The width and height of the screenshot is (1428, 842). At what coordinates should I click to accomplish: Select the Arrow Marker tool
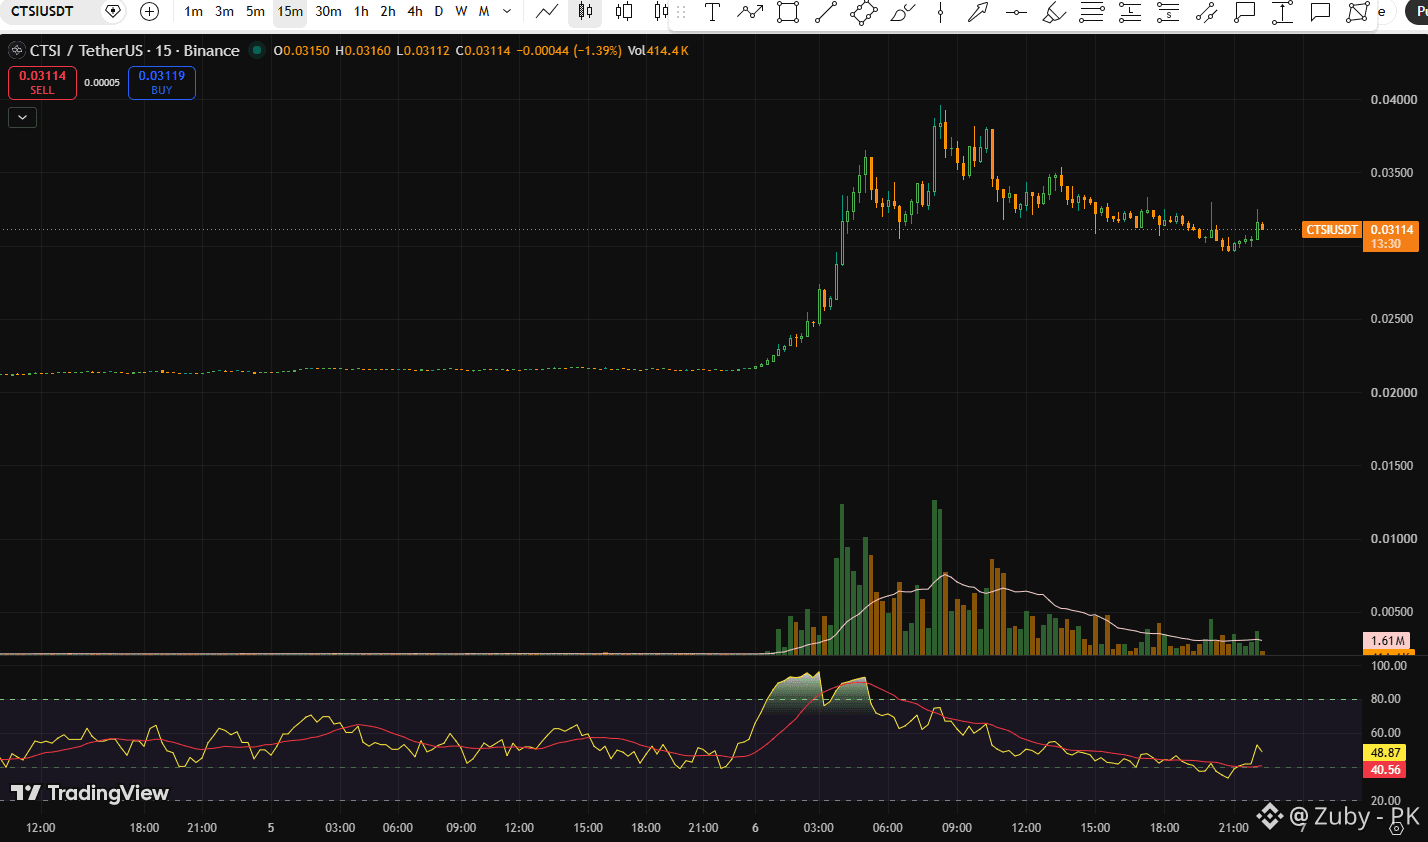coord(978,12)
